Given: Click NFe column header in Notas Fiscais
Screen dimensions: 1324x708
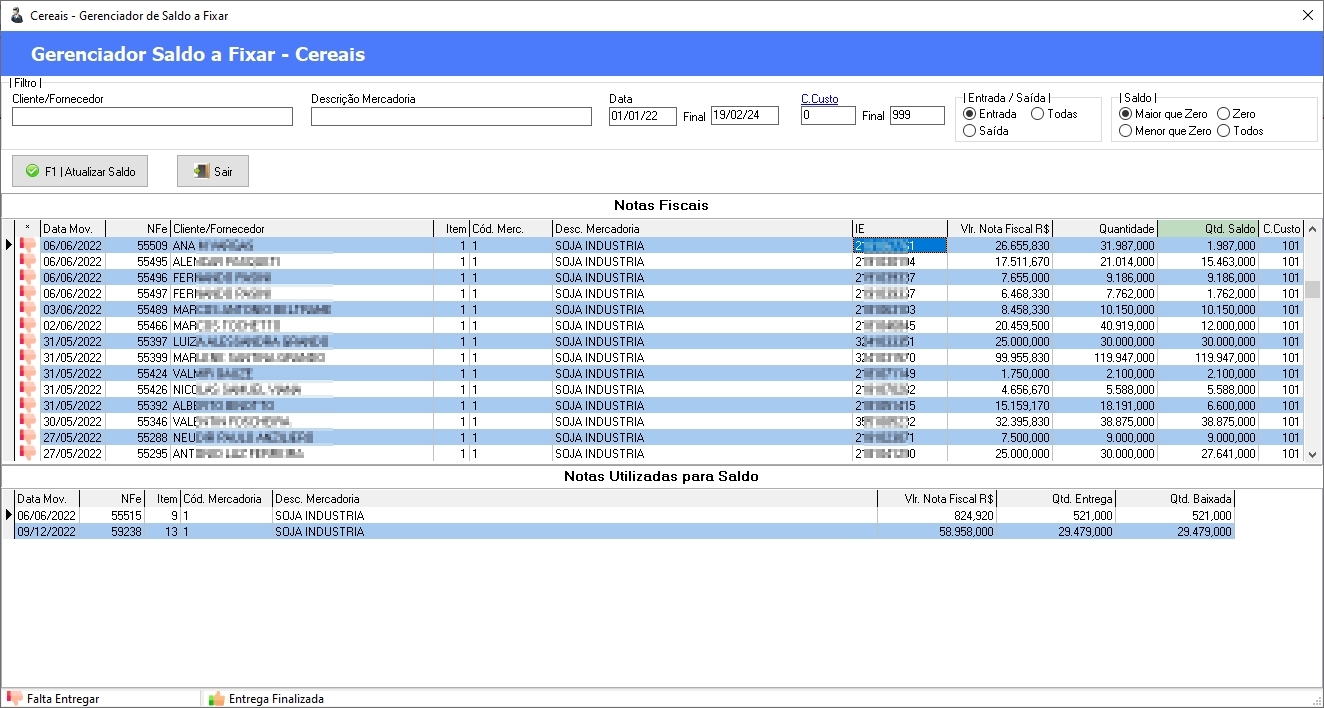Looking at the screenshot, I should (138, 229).
